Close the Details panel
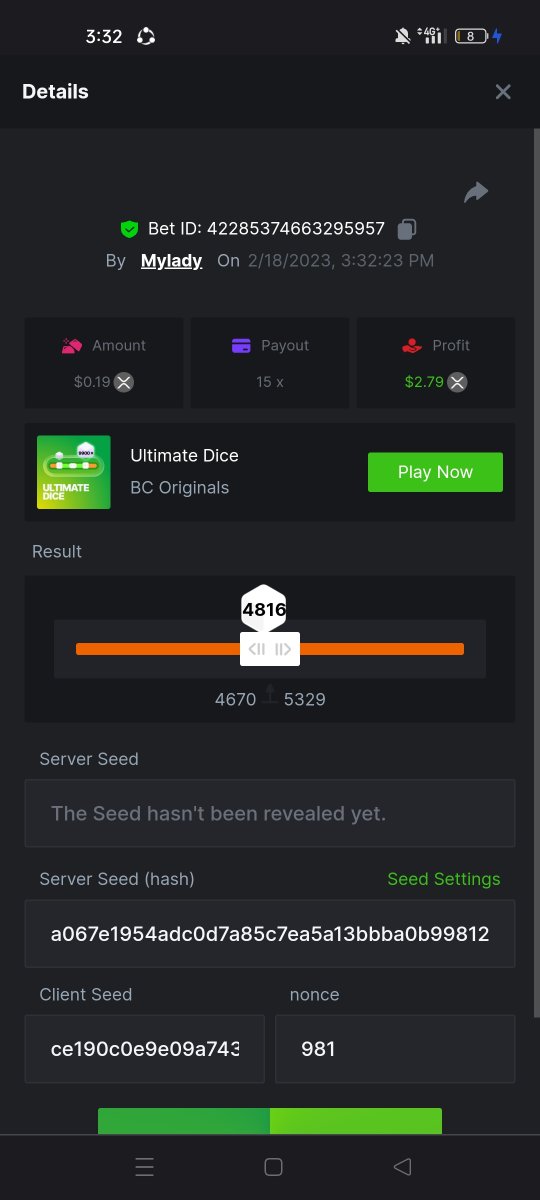Viewport: 540px width, 1200px height. pos(503,92)
